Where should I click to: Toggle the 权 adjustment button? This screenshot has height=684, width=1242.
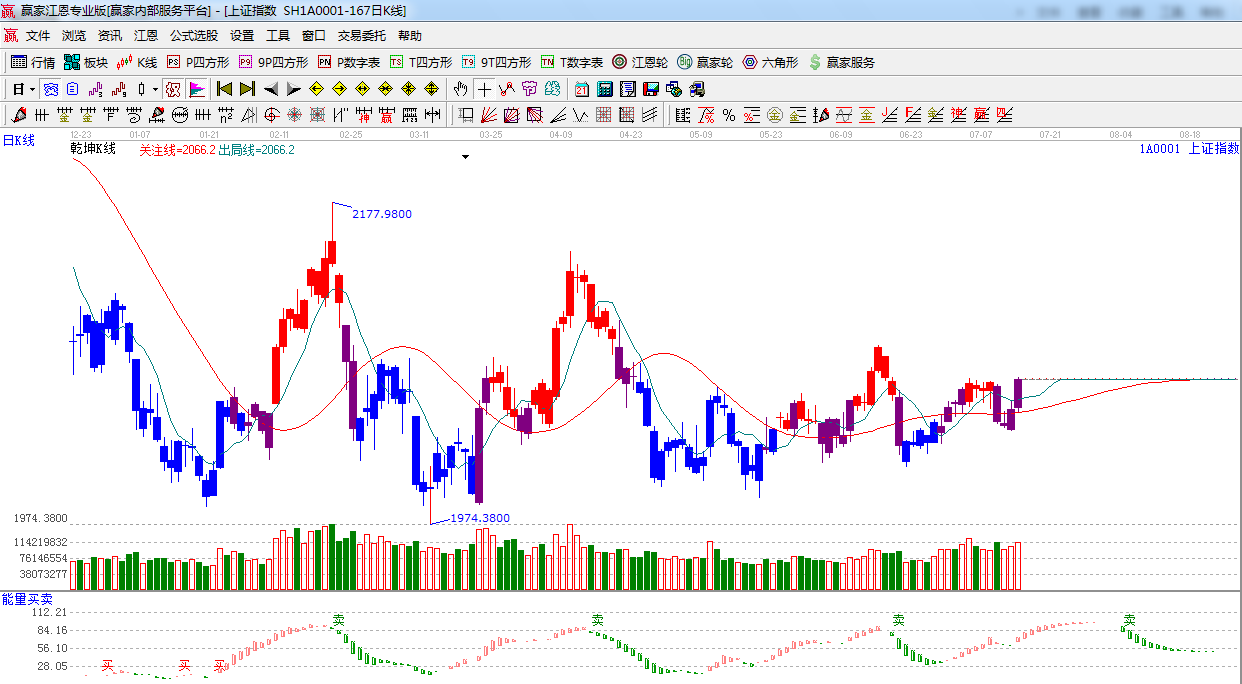coord(173,89)
